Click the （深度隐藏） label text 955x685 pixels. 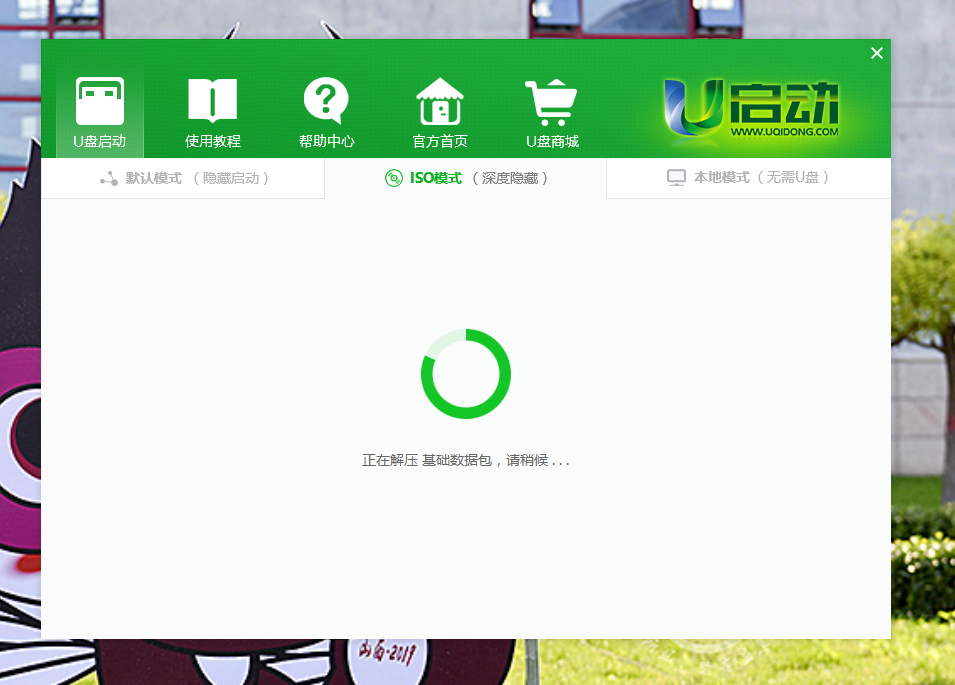pyautogui.click(x=512, y=178)
